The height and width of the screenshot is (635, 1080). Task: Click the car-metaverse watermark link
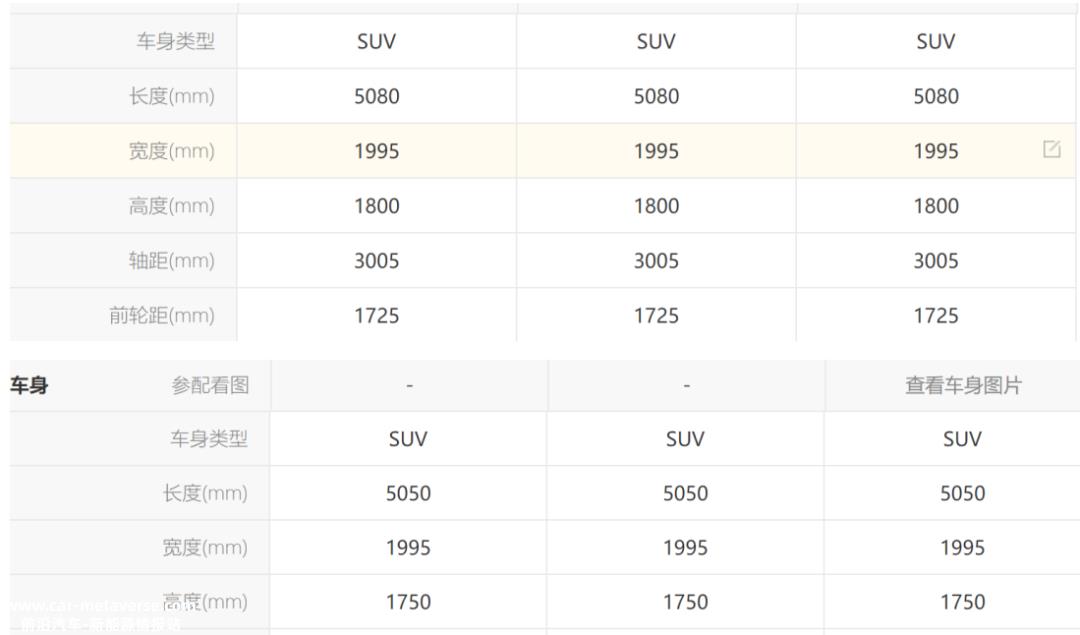(96, 606)
